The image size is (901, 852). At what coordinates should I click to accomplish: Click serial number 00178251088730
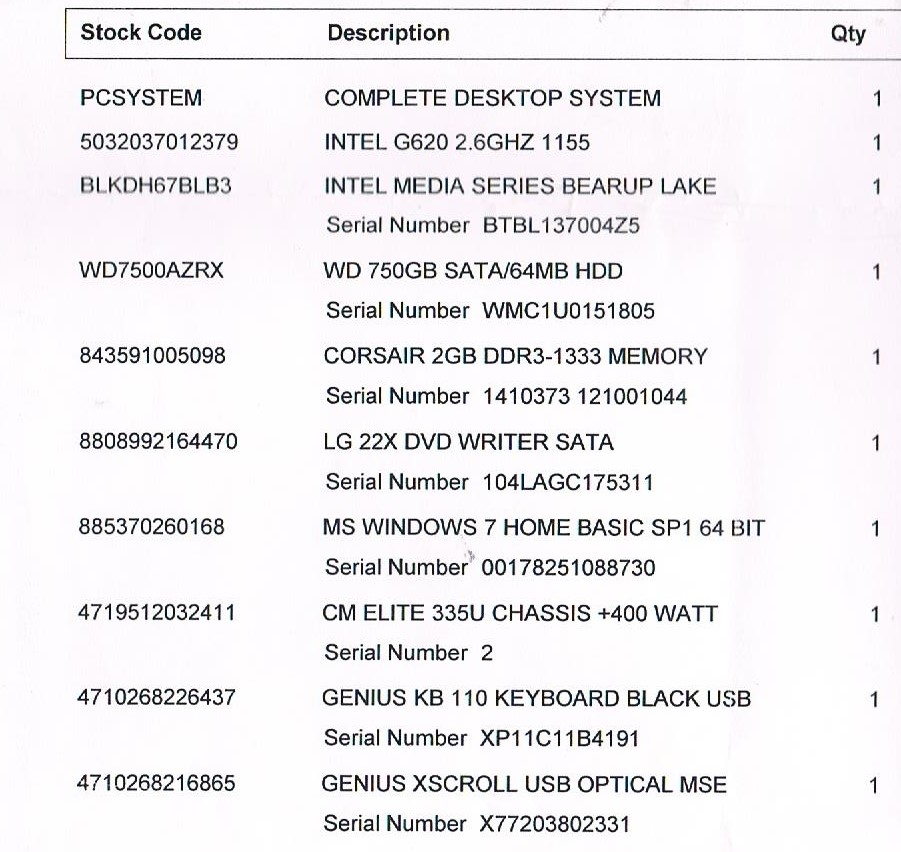568,568
